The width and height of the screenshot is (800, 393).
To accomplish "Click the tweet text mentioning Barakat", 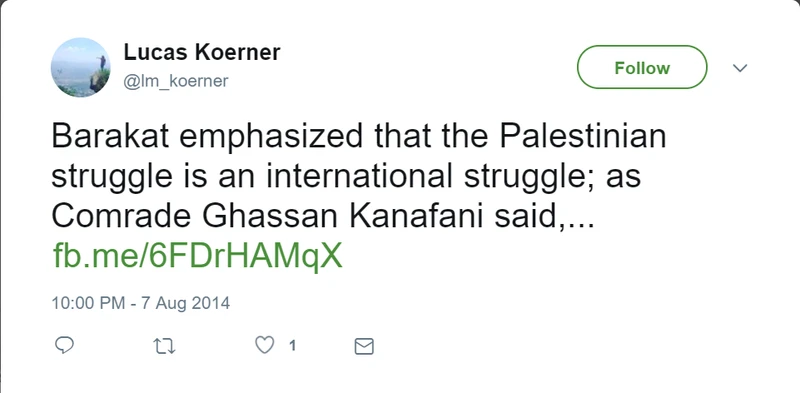I will [x=359, y=177].
